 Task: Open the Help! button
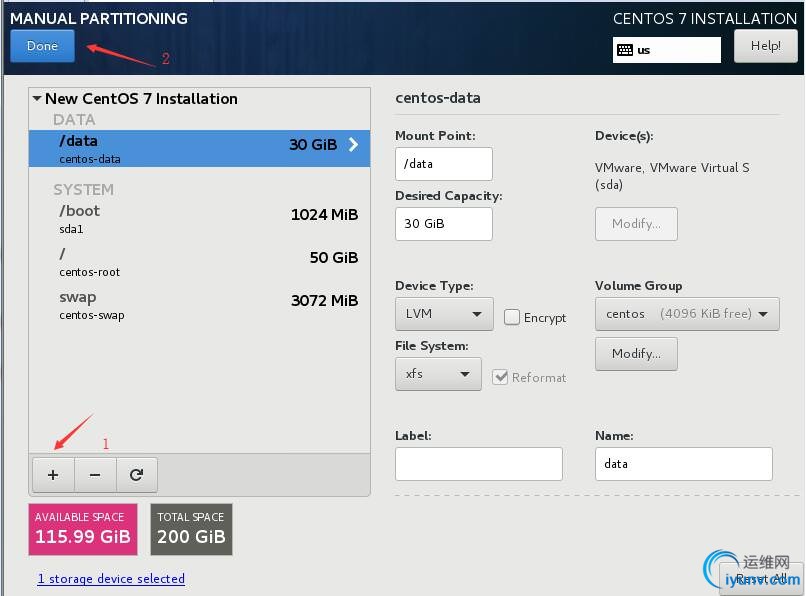point(765,46)
